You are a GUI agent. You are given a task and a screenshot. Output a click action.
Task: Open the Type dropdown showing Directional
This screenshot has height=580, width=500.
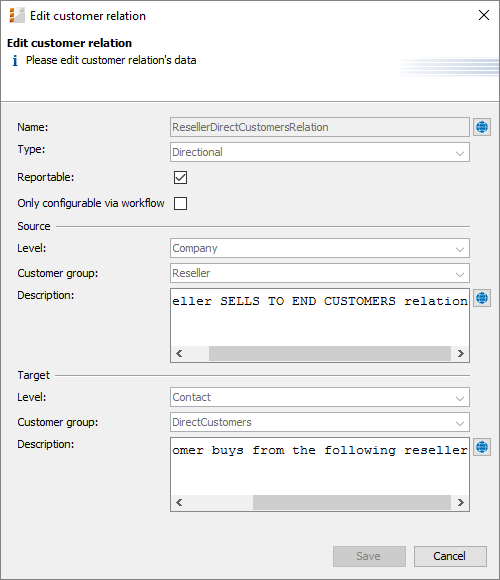(320, 152)
